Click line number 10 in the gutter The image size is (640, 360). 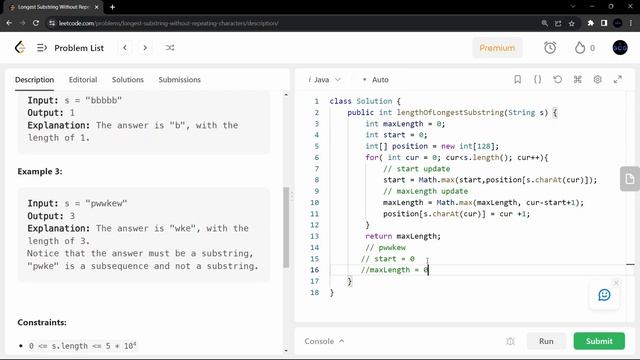(x=314, y=202)
